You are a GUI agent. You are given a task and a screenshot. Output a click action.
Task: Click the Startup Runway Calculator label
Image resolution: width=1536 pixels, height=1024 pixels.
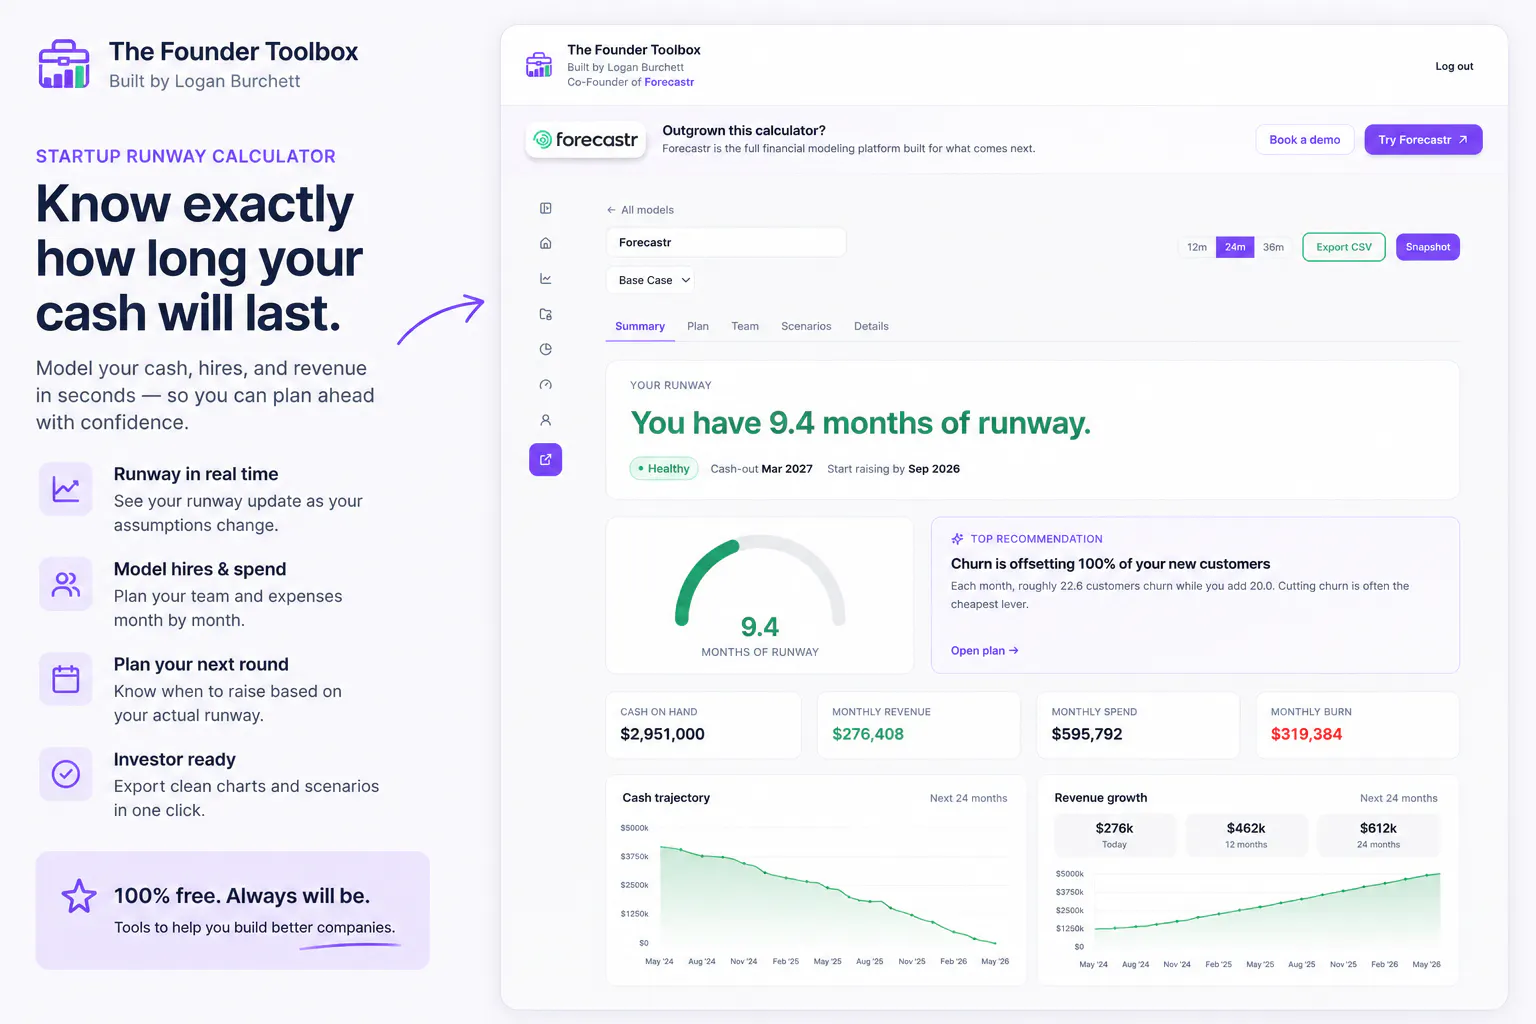(x=186, y=156)
